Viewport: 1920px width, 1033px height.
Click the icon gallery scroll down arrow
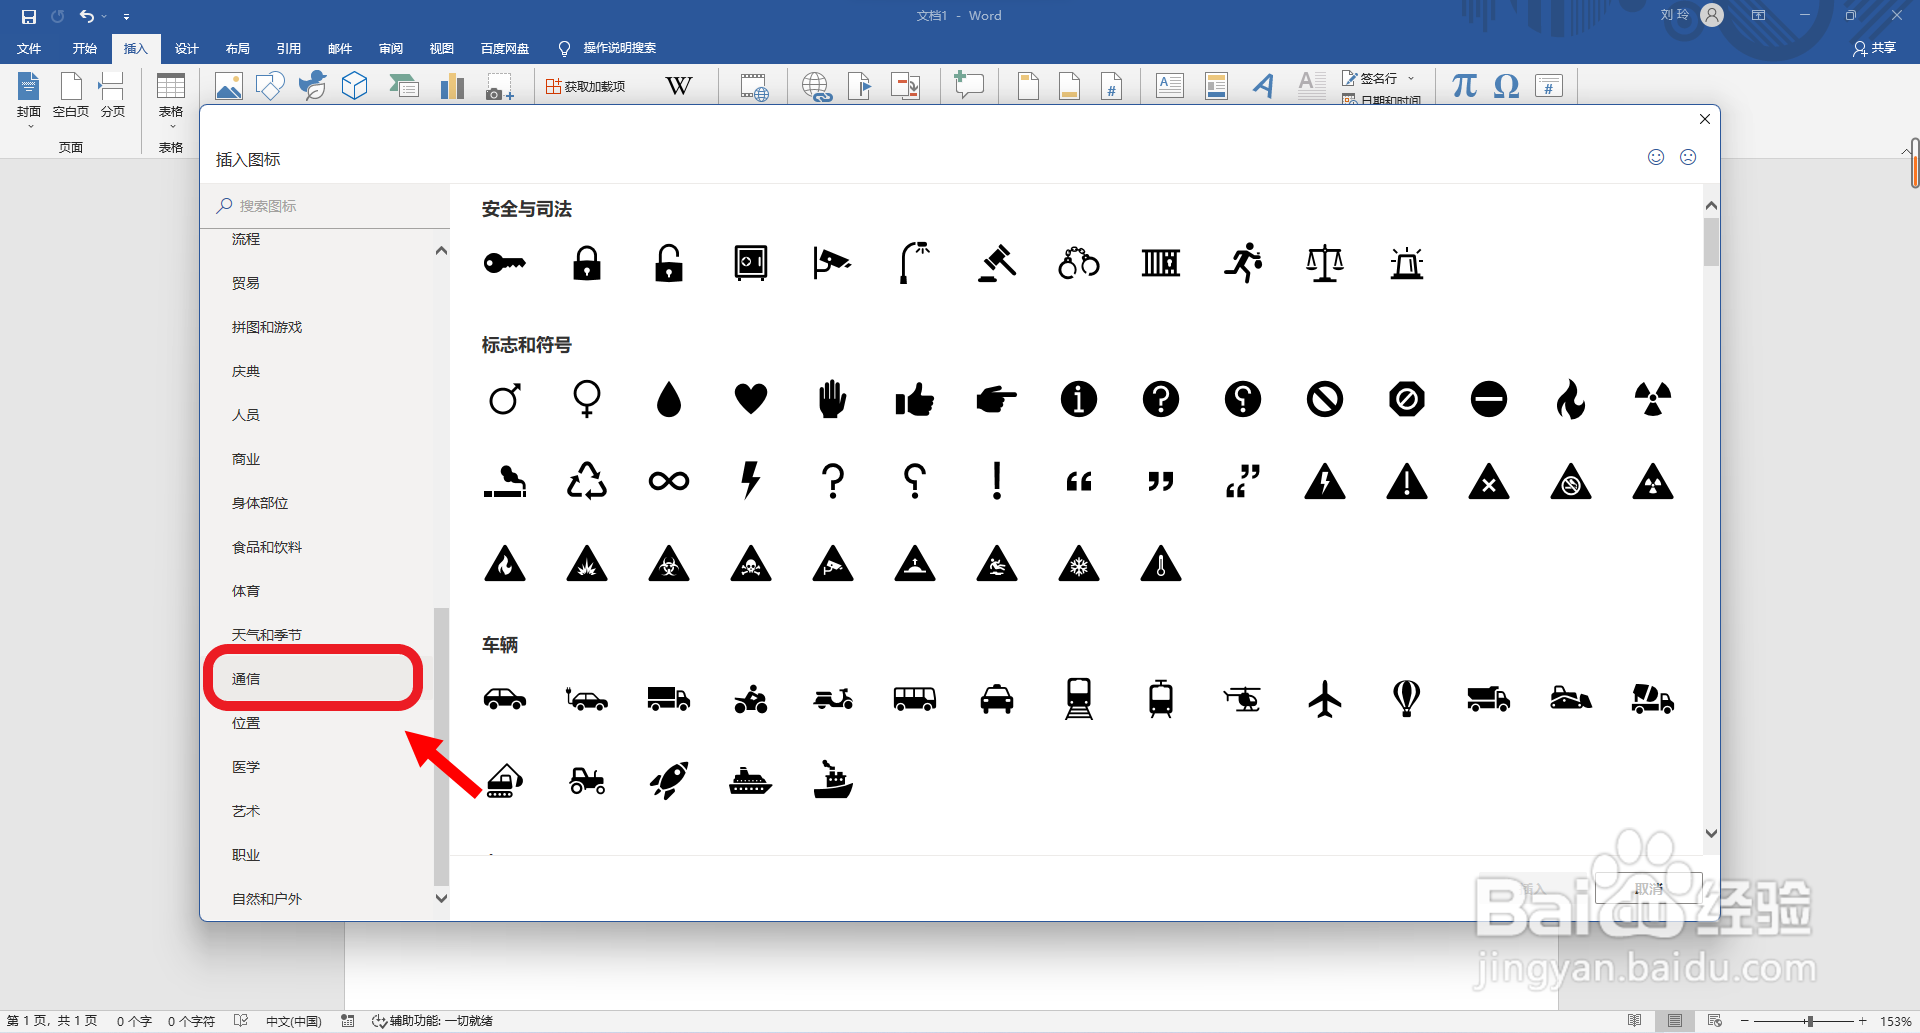[1711, 833]
